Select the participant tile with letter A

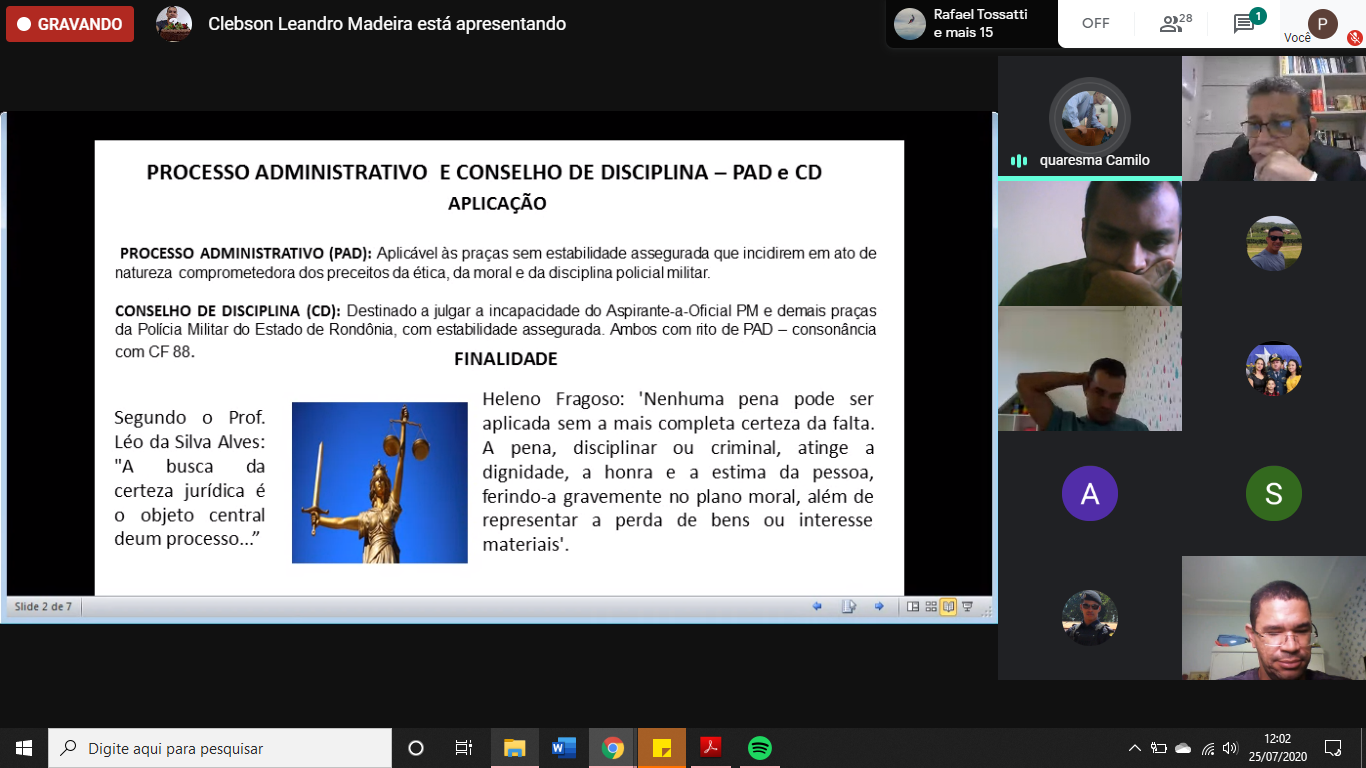1089,493
